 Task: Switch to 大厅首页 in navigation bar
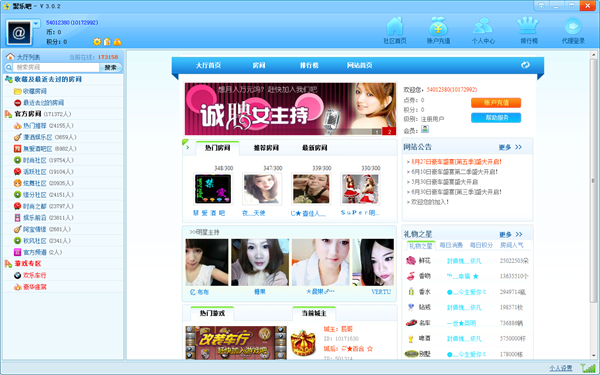coord(208,65)
